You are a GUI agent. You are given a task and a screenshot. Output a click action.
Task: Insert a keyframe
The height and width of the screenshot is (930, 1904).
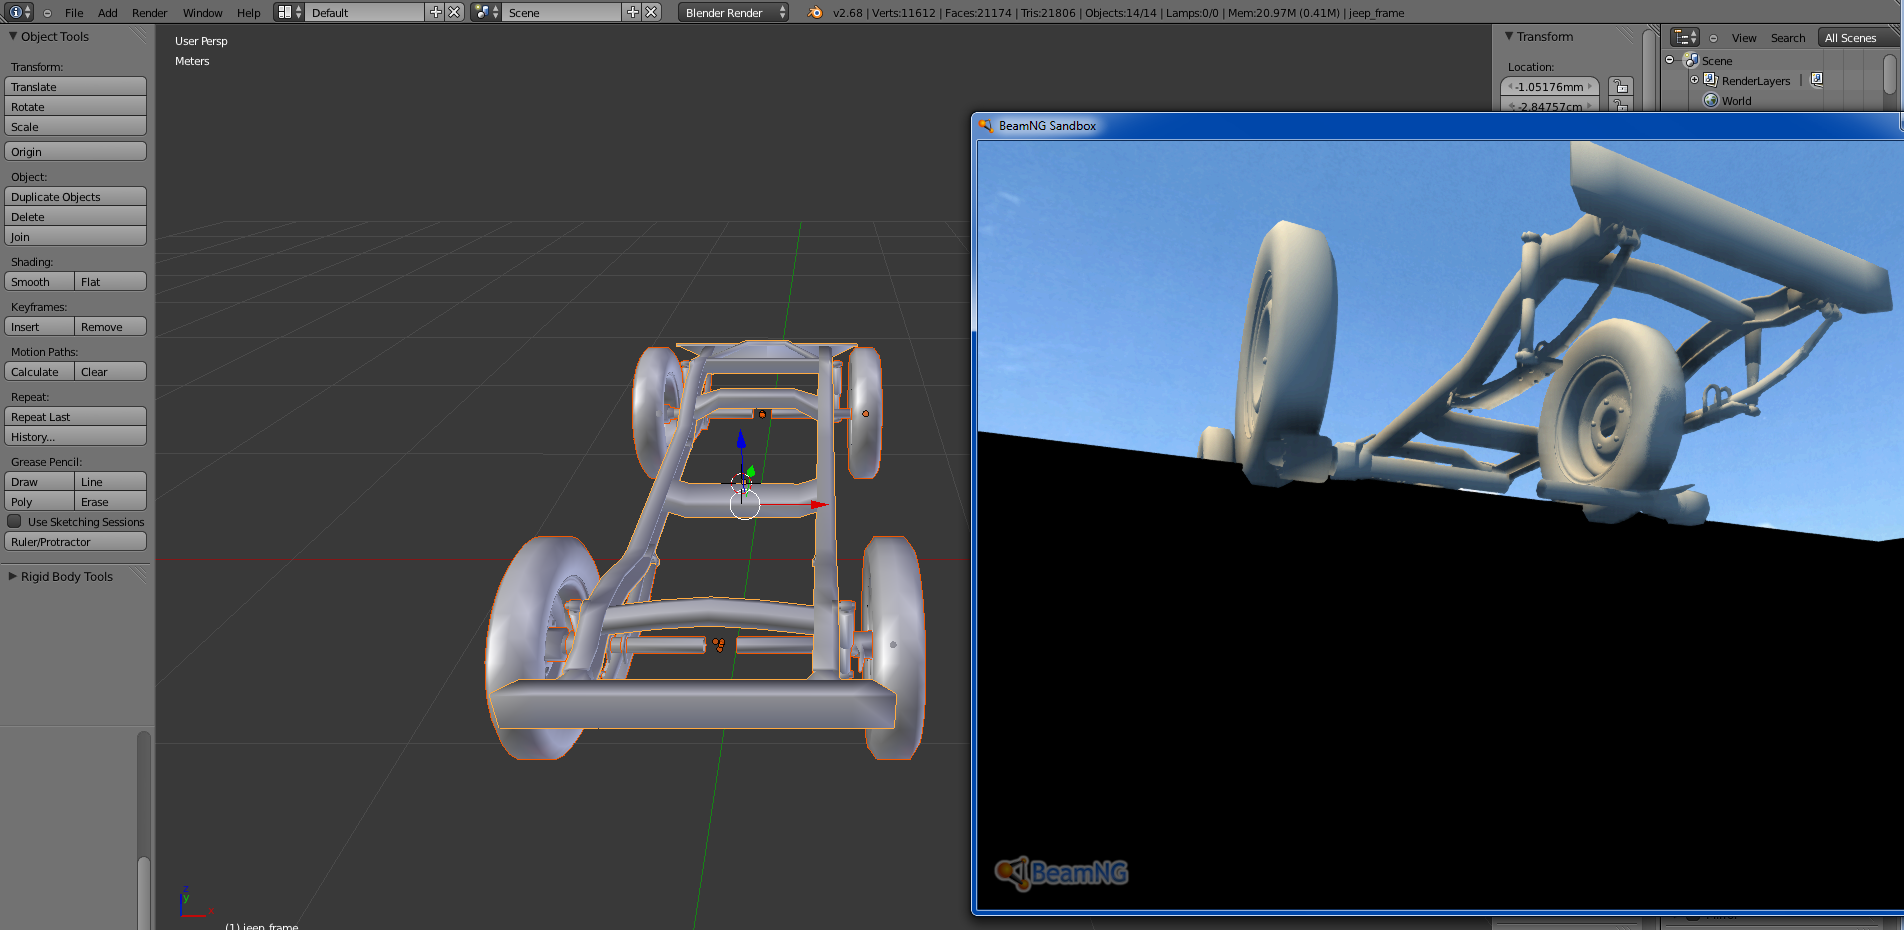(x=39, y=326)
